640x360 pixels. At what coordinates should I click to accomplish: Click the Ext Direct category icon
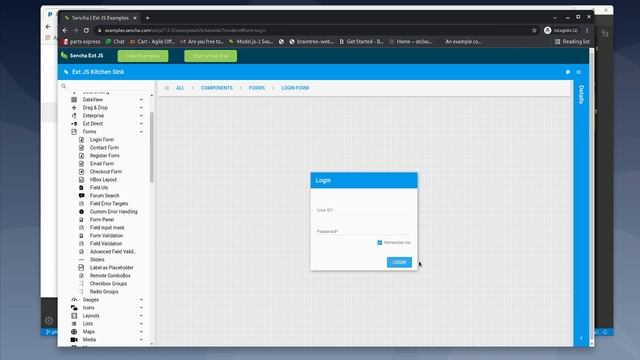pyautogui.click(x=74, y=124)
